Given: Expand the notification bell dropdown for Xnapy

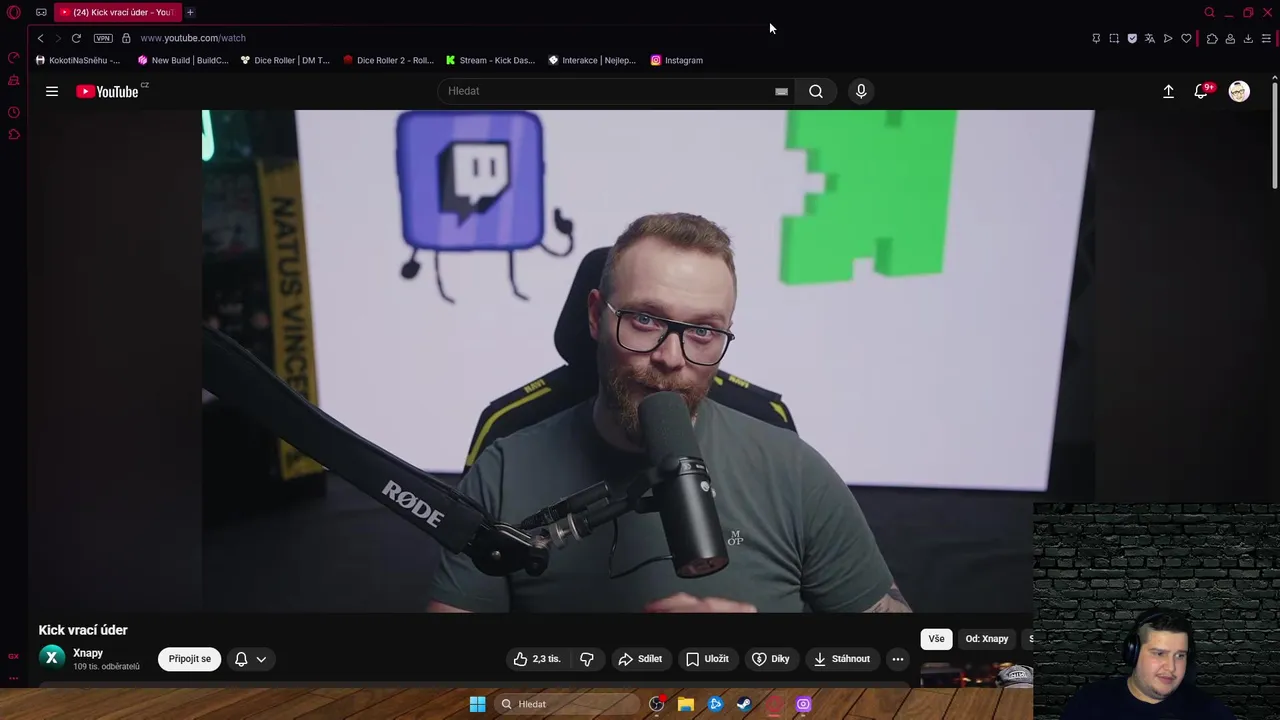Looking at the screenshot, I should [x=250, y=659].
